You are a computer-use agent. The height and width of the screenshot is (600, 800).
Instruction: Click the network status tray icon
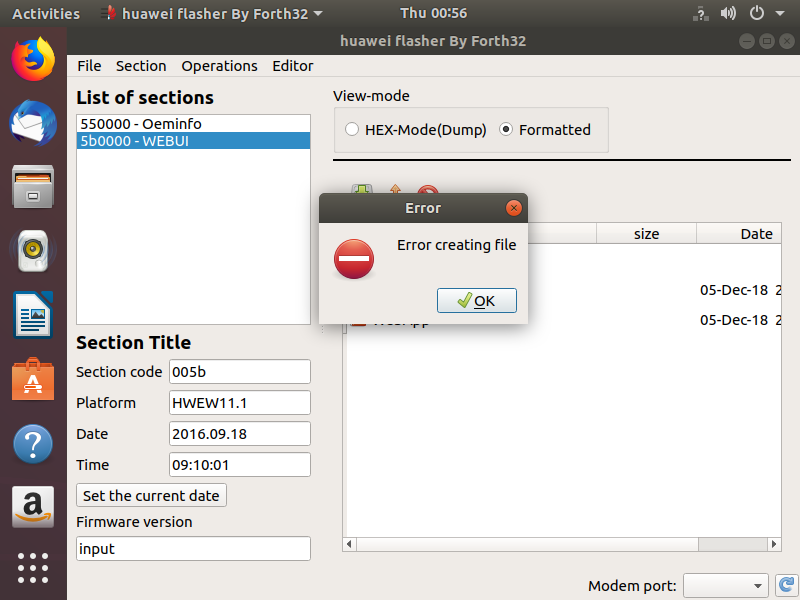point(701,14)
